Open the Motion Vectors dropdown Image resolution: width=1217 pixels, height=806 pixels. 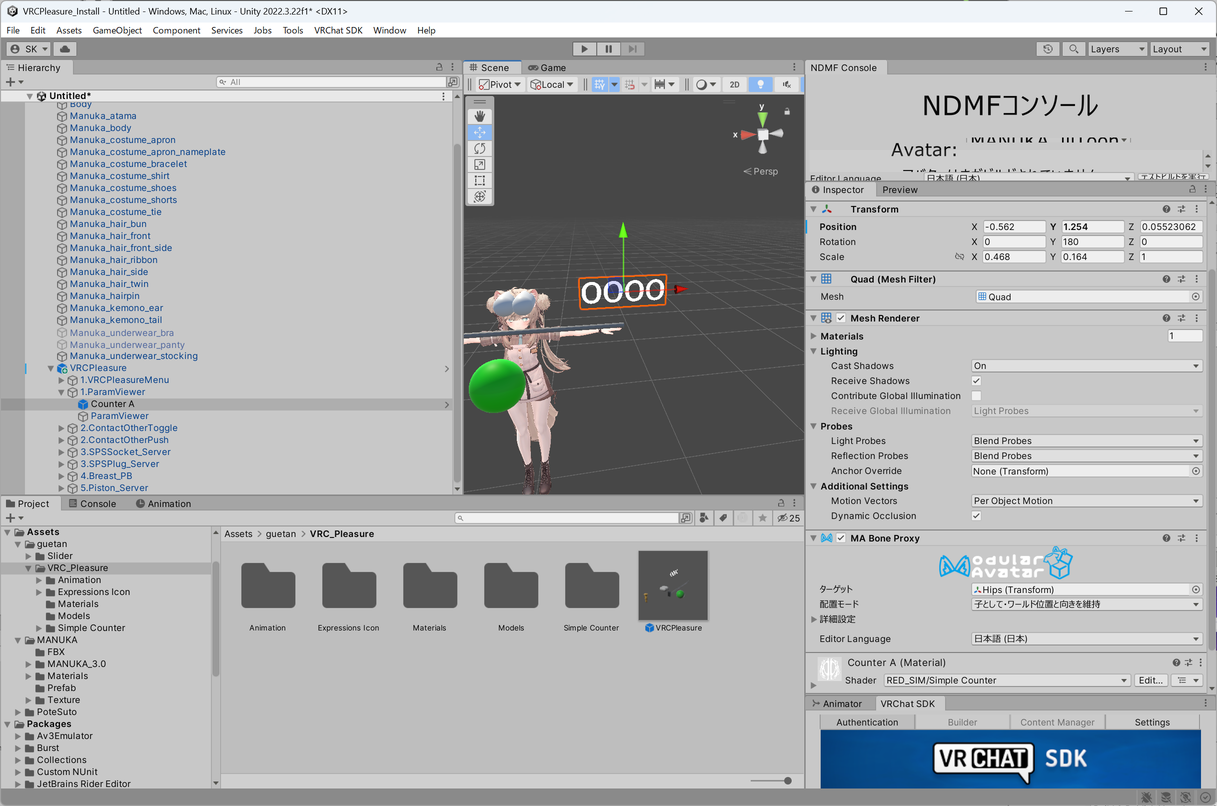(x=1086, y=501)
